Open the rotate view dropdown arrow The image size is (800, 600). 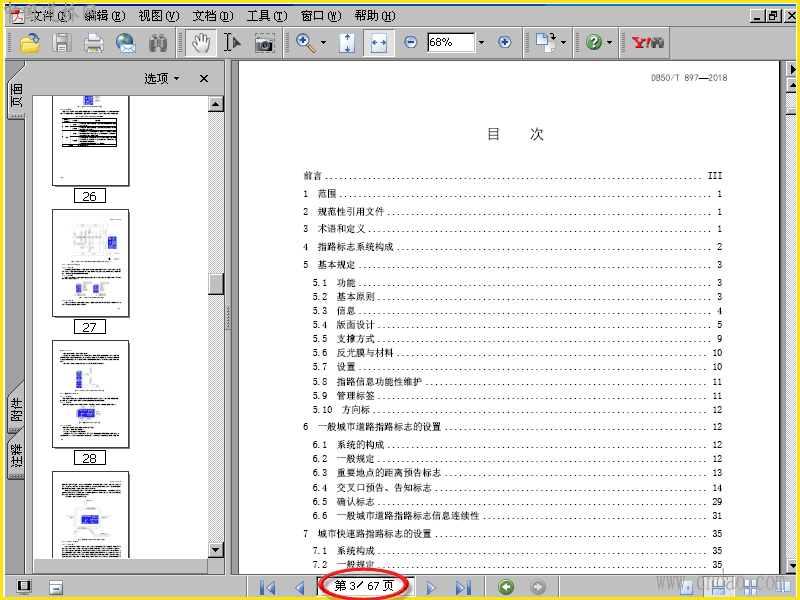563,43
